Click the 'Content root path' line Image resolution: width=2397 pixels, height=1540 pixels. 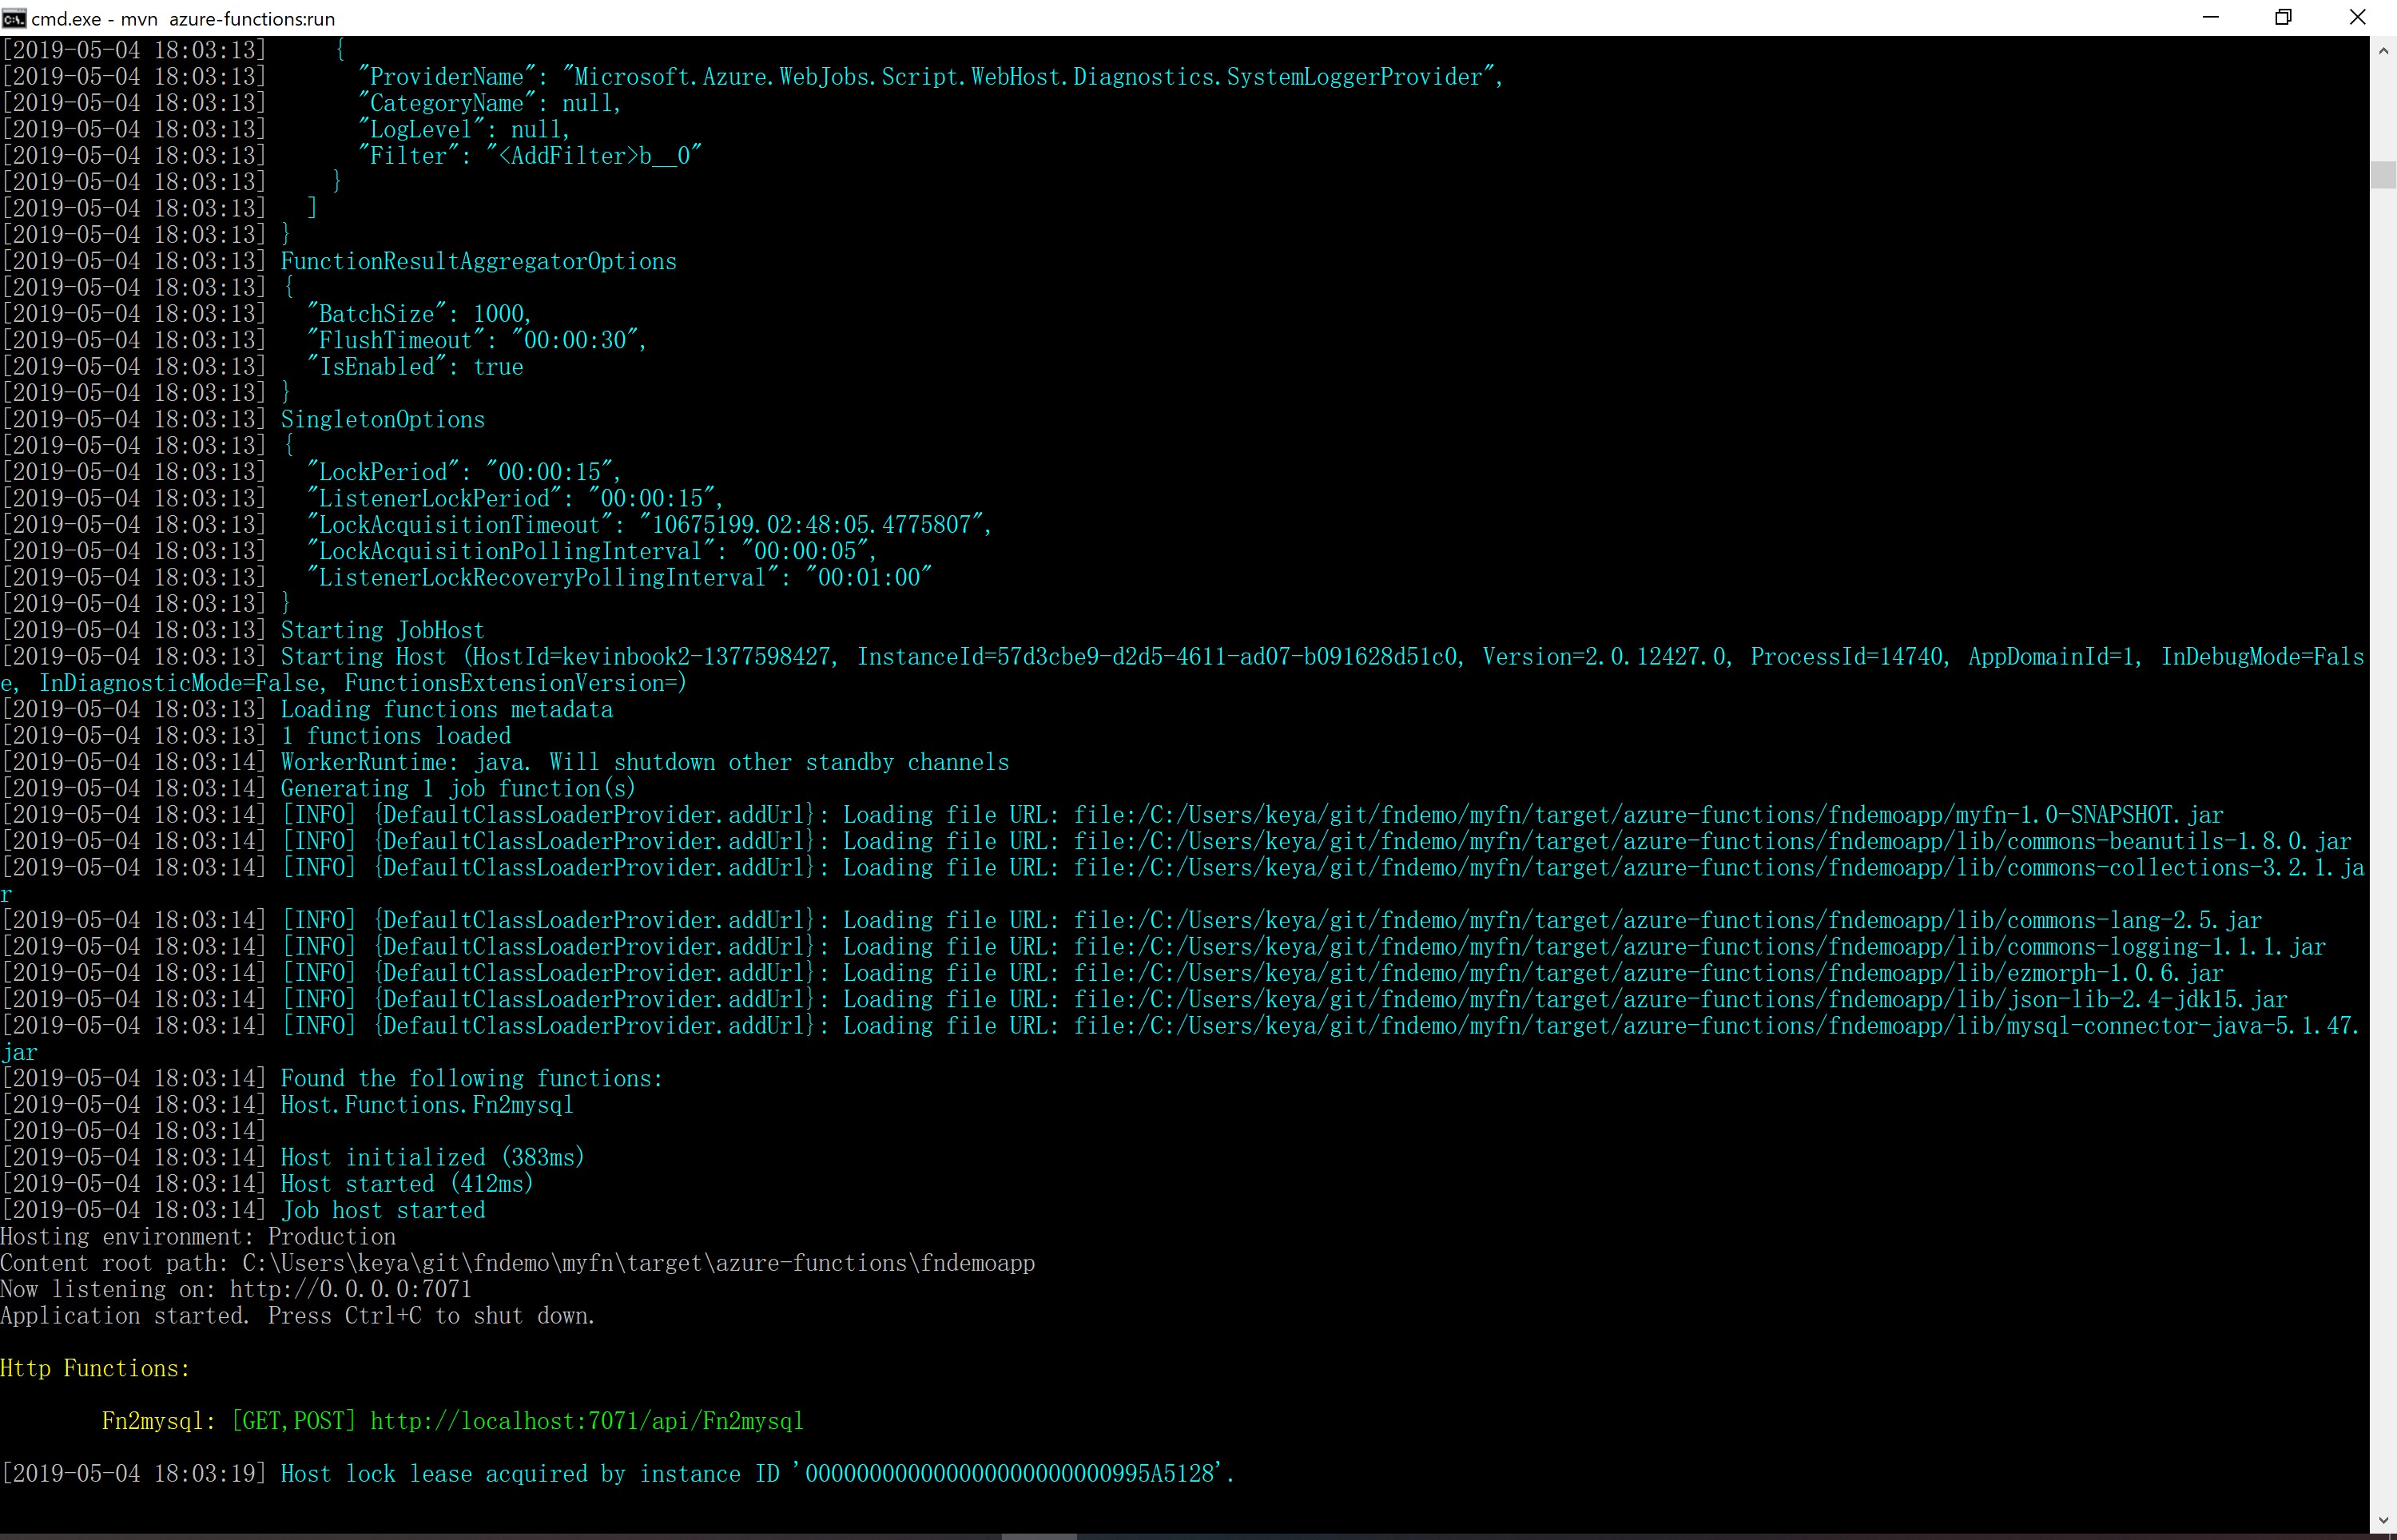(518, 1263)
